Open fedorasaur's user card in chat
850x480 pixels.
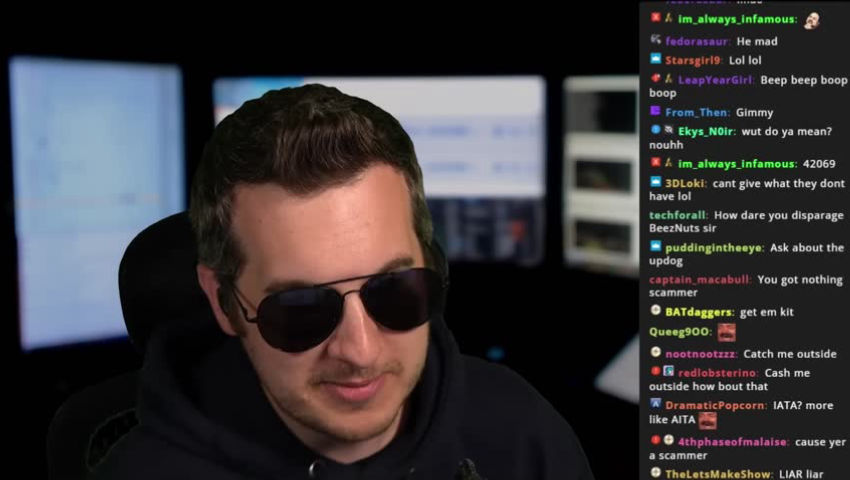pos(697,41)
